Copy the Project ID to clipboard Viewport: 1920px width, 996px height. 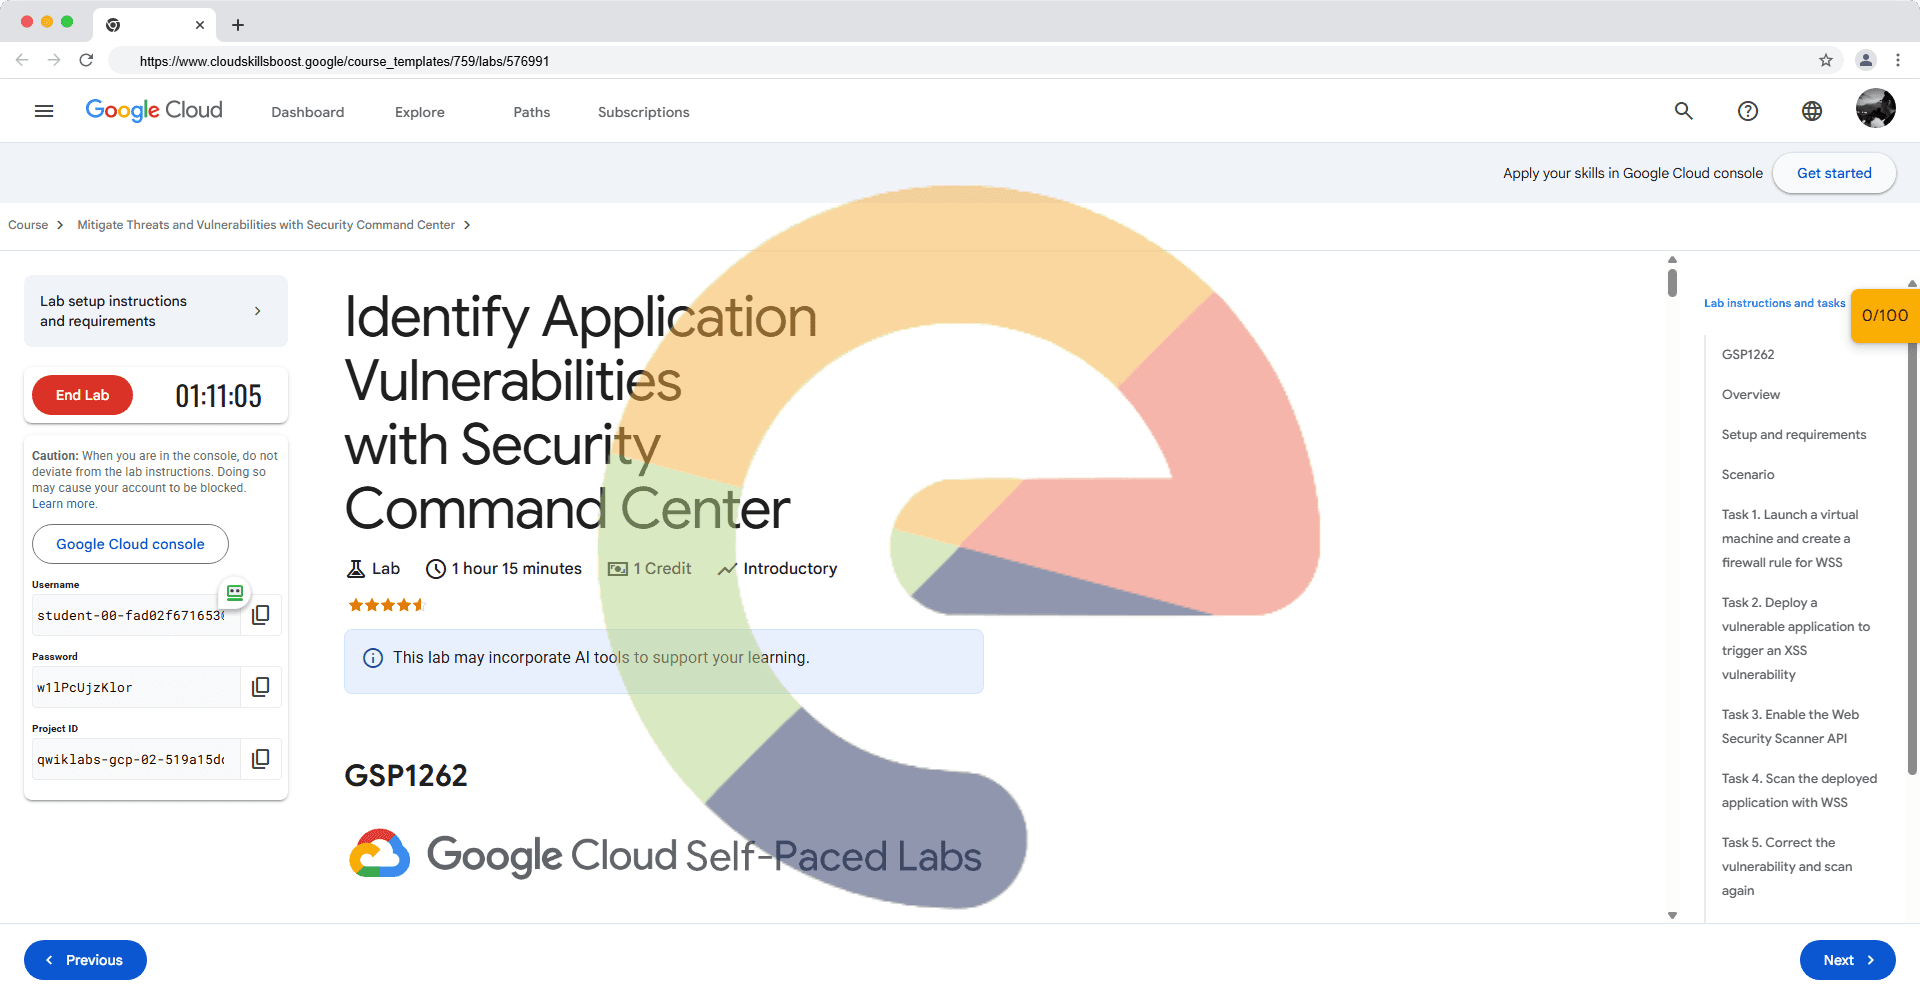coord(261,759)
